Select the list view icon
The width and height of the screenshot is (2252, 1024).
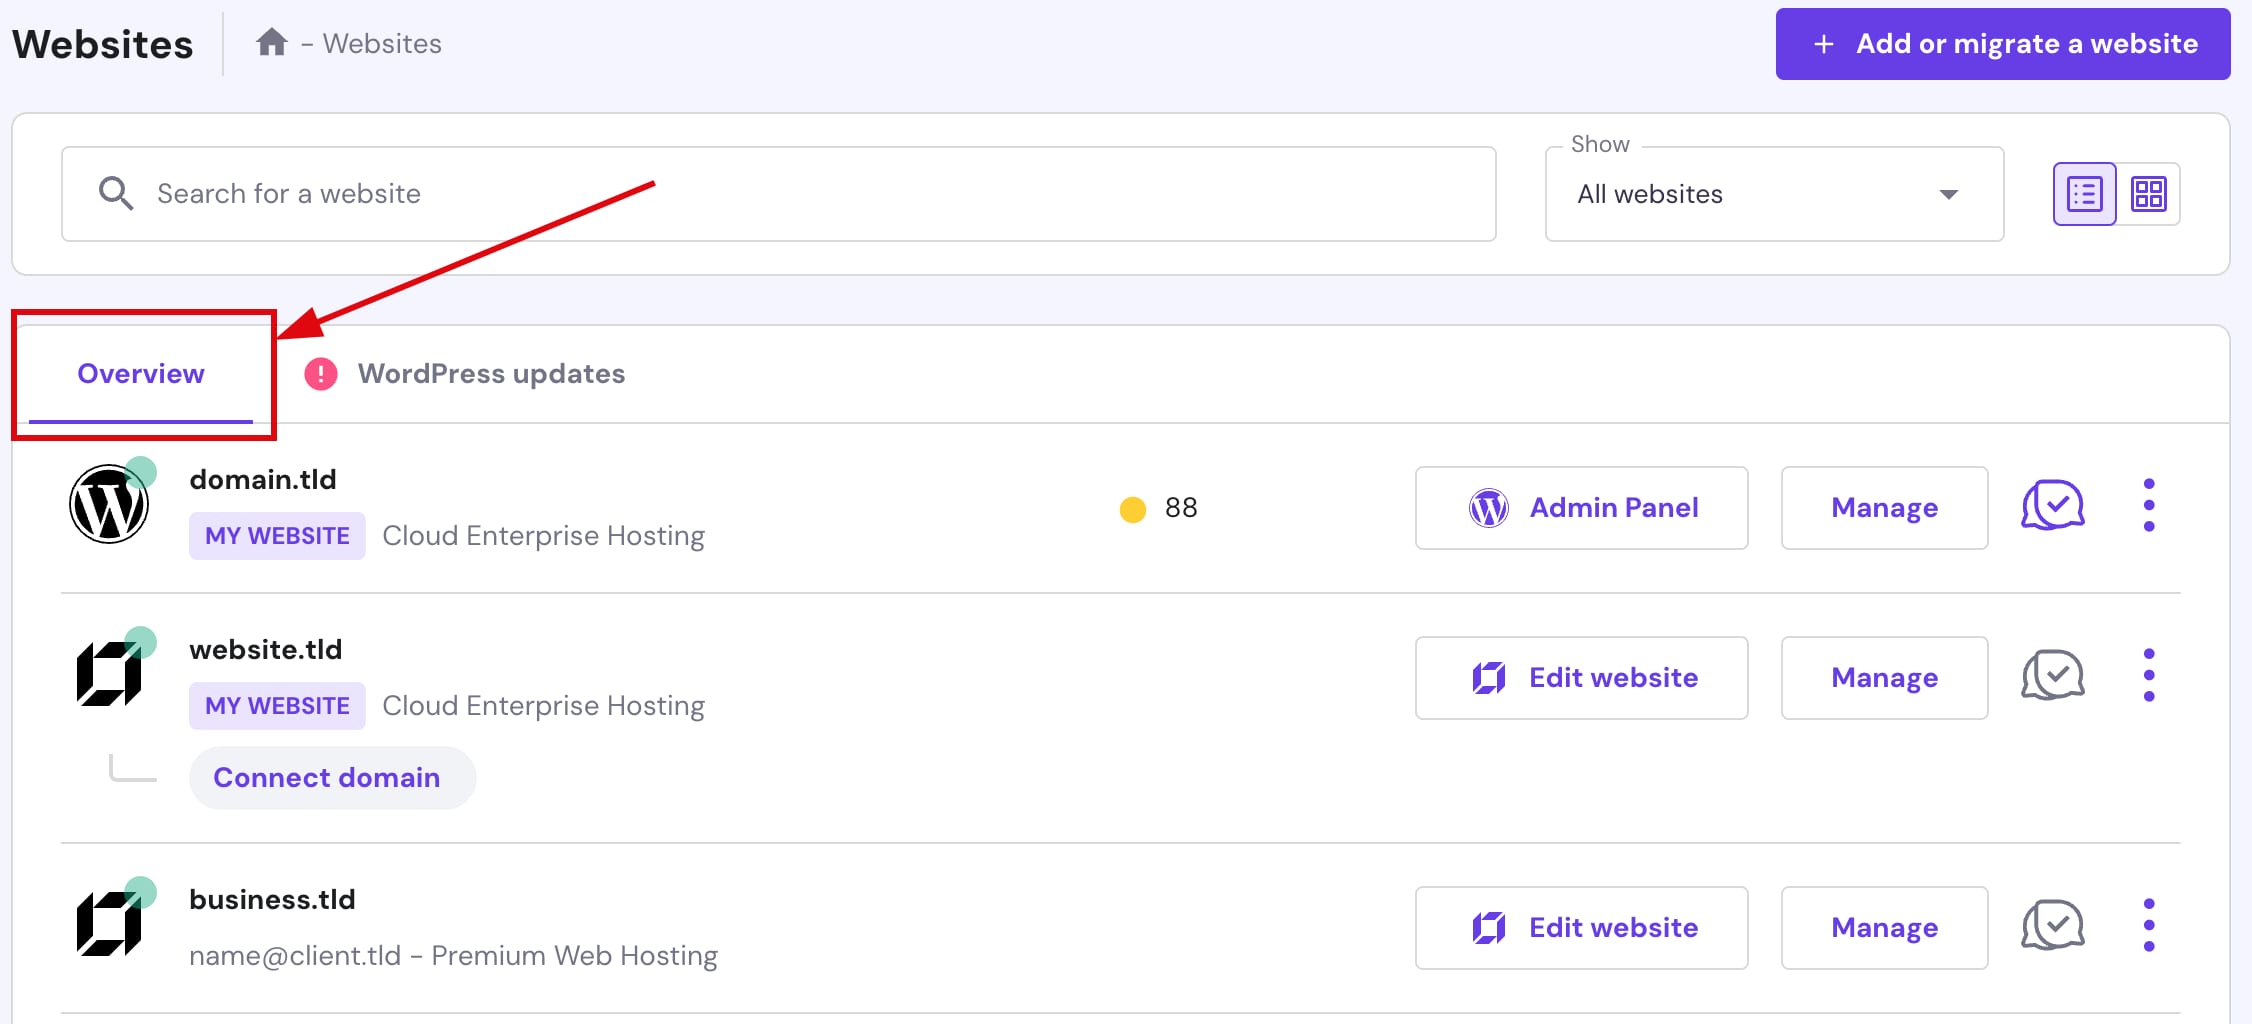coord(2084,193)
